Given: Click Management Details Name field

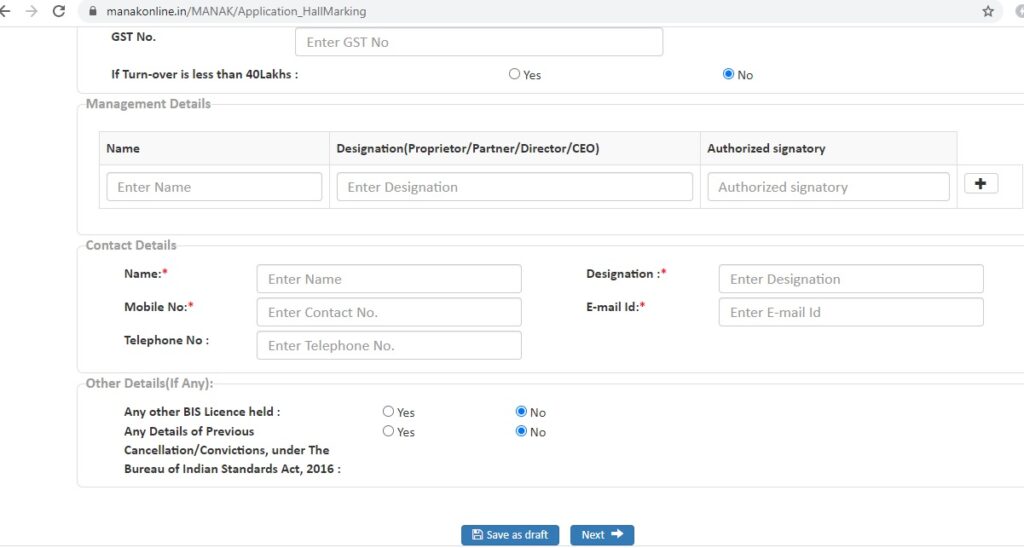Looking at the screenshot, I should (214, 187).
